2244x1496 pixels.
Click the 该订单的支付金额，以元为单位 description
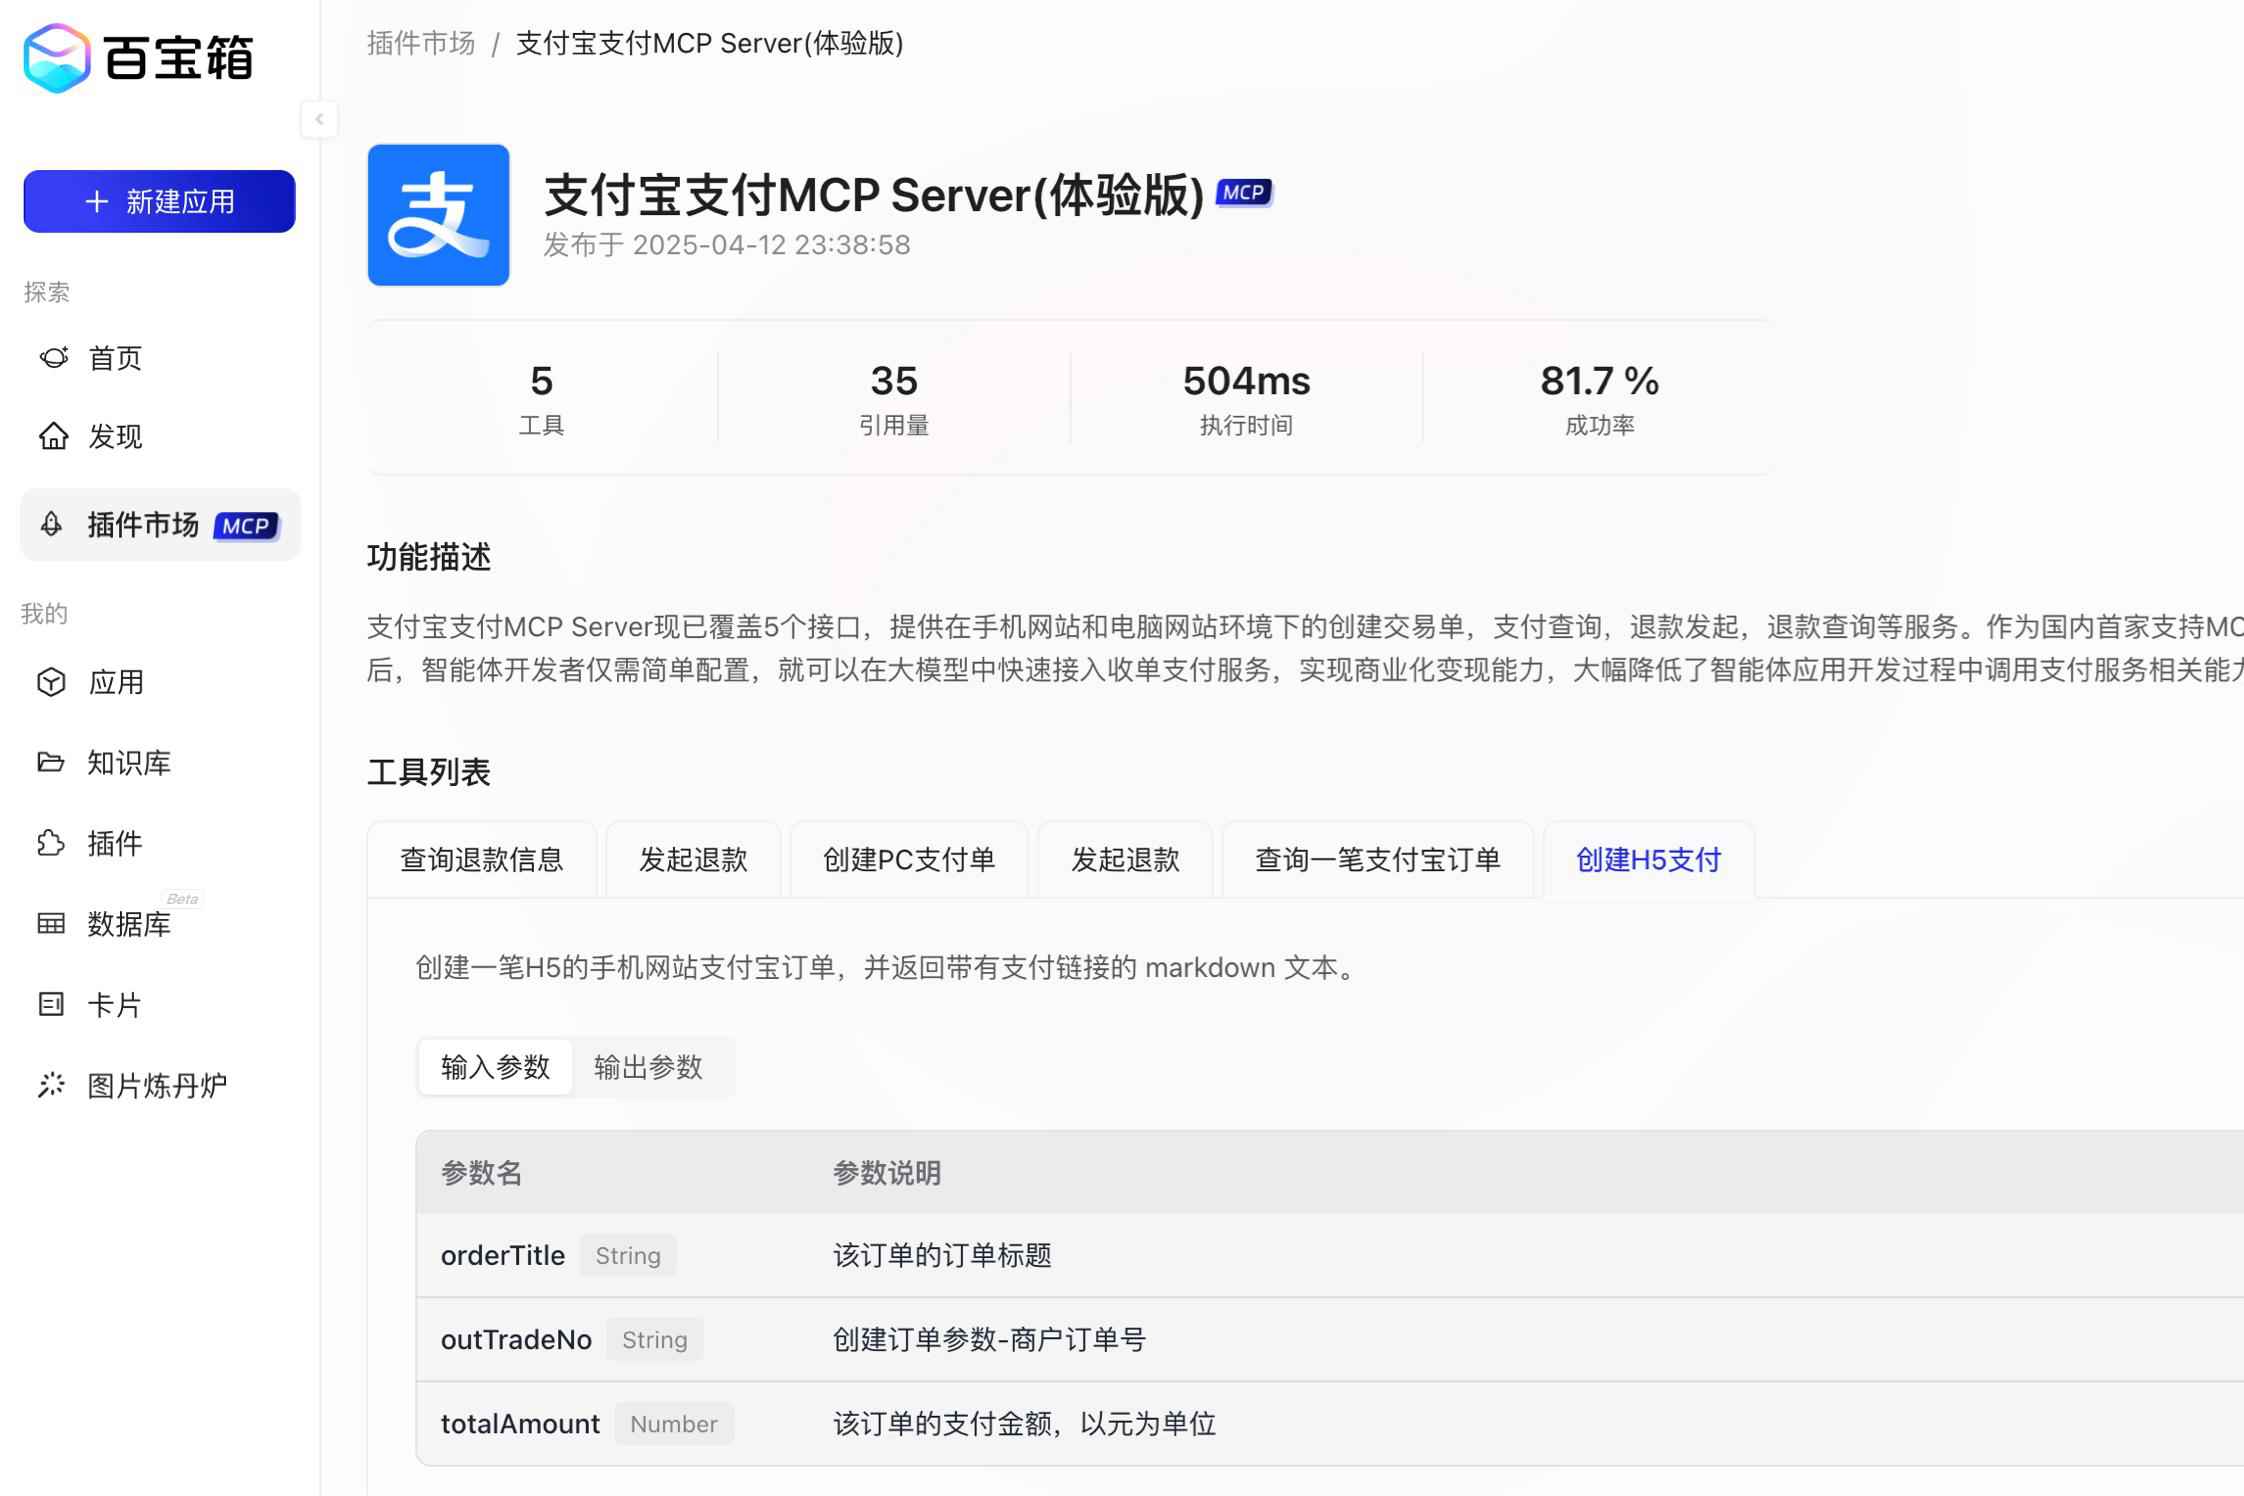coord(1024,1423)
